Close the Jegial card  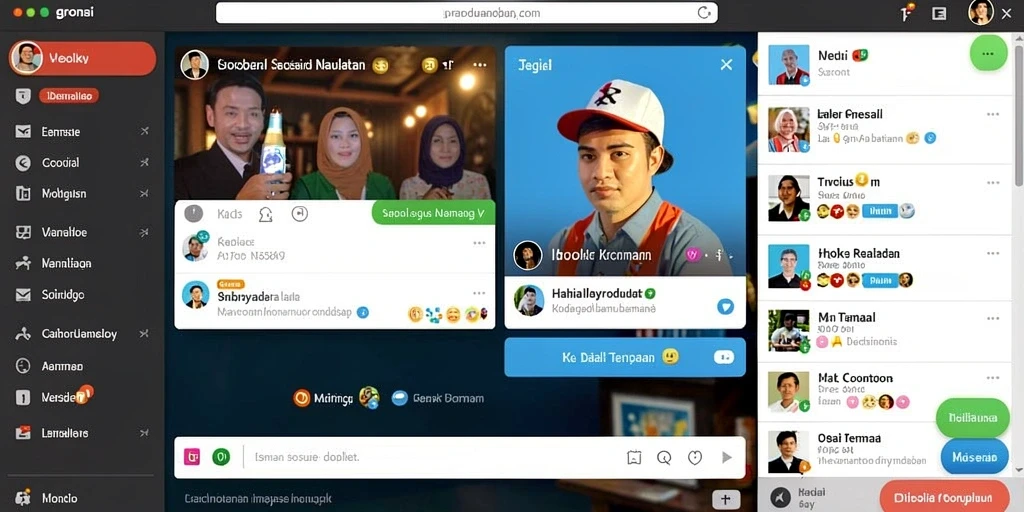point(726,64)
